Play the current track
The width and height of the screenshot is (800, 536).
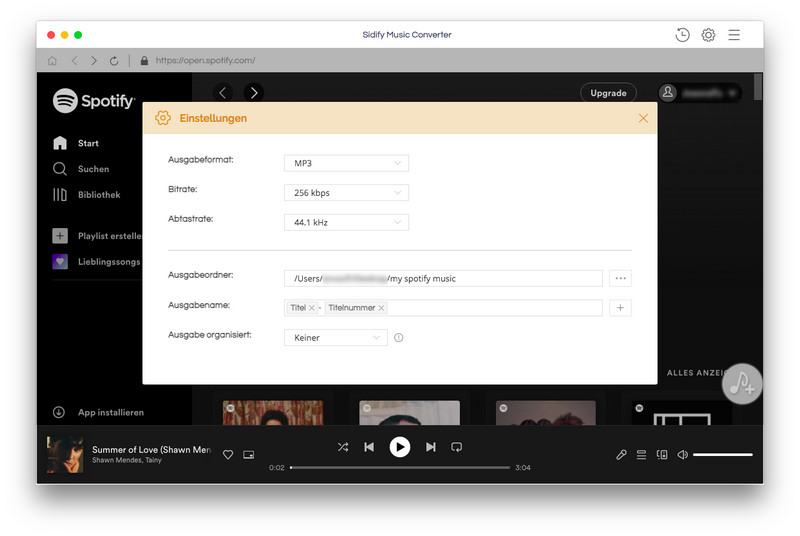coord(399,447)
